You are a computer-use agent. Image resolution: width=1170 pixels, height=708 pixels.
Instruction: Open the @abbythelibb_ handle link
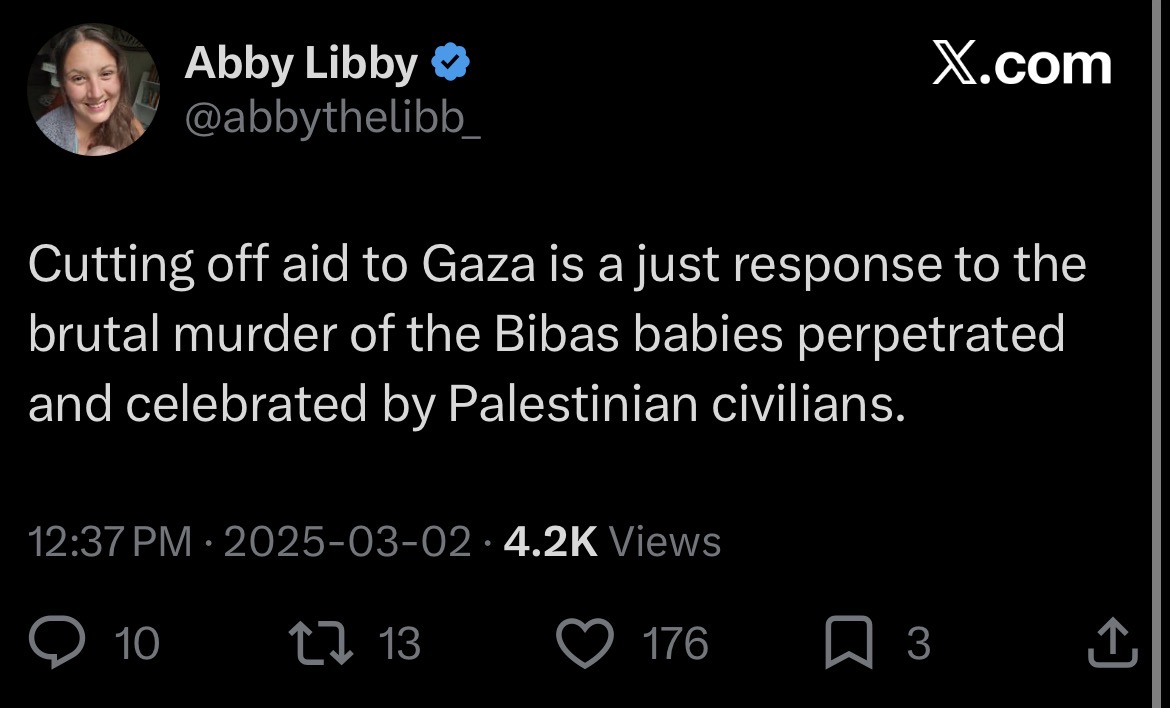pos(332,118)
